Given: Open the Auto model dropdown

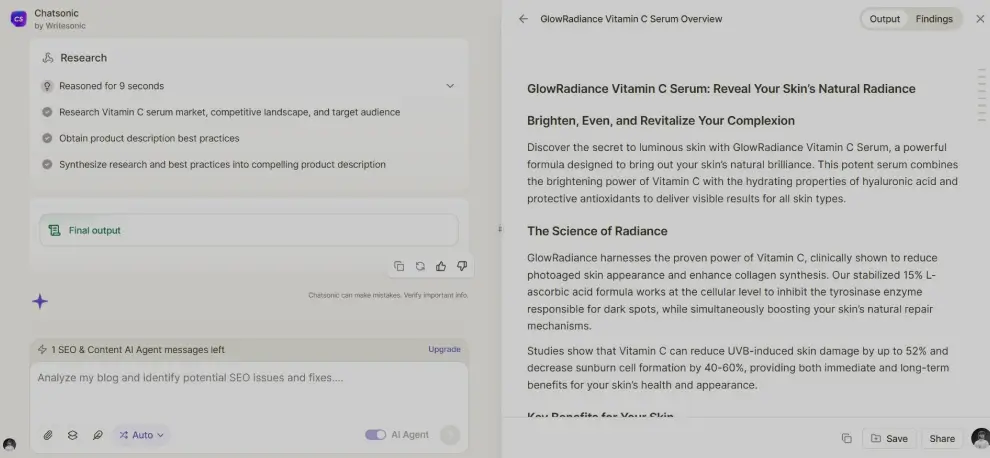Looking at the screenshot, I should (141, 435).
